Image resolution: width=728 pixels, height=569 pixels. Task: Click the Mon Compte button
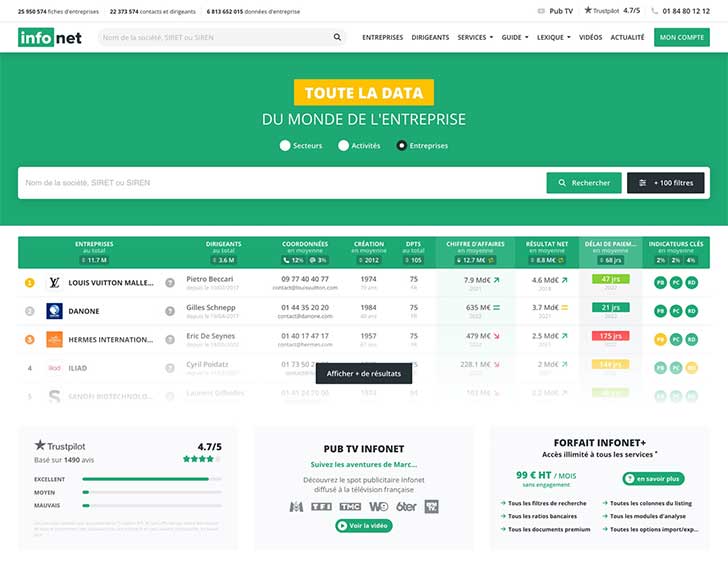(x=682, y=37)
